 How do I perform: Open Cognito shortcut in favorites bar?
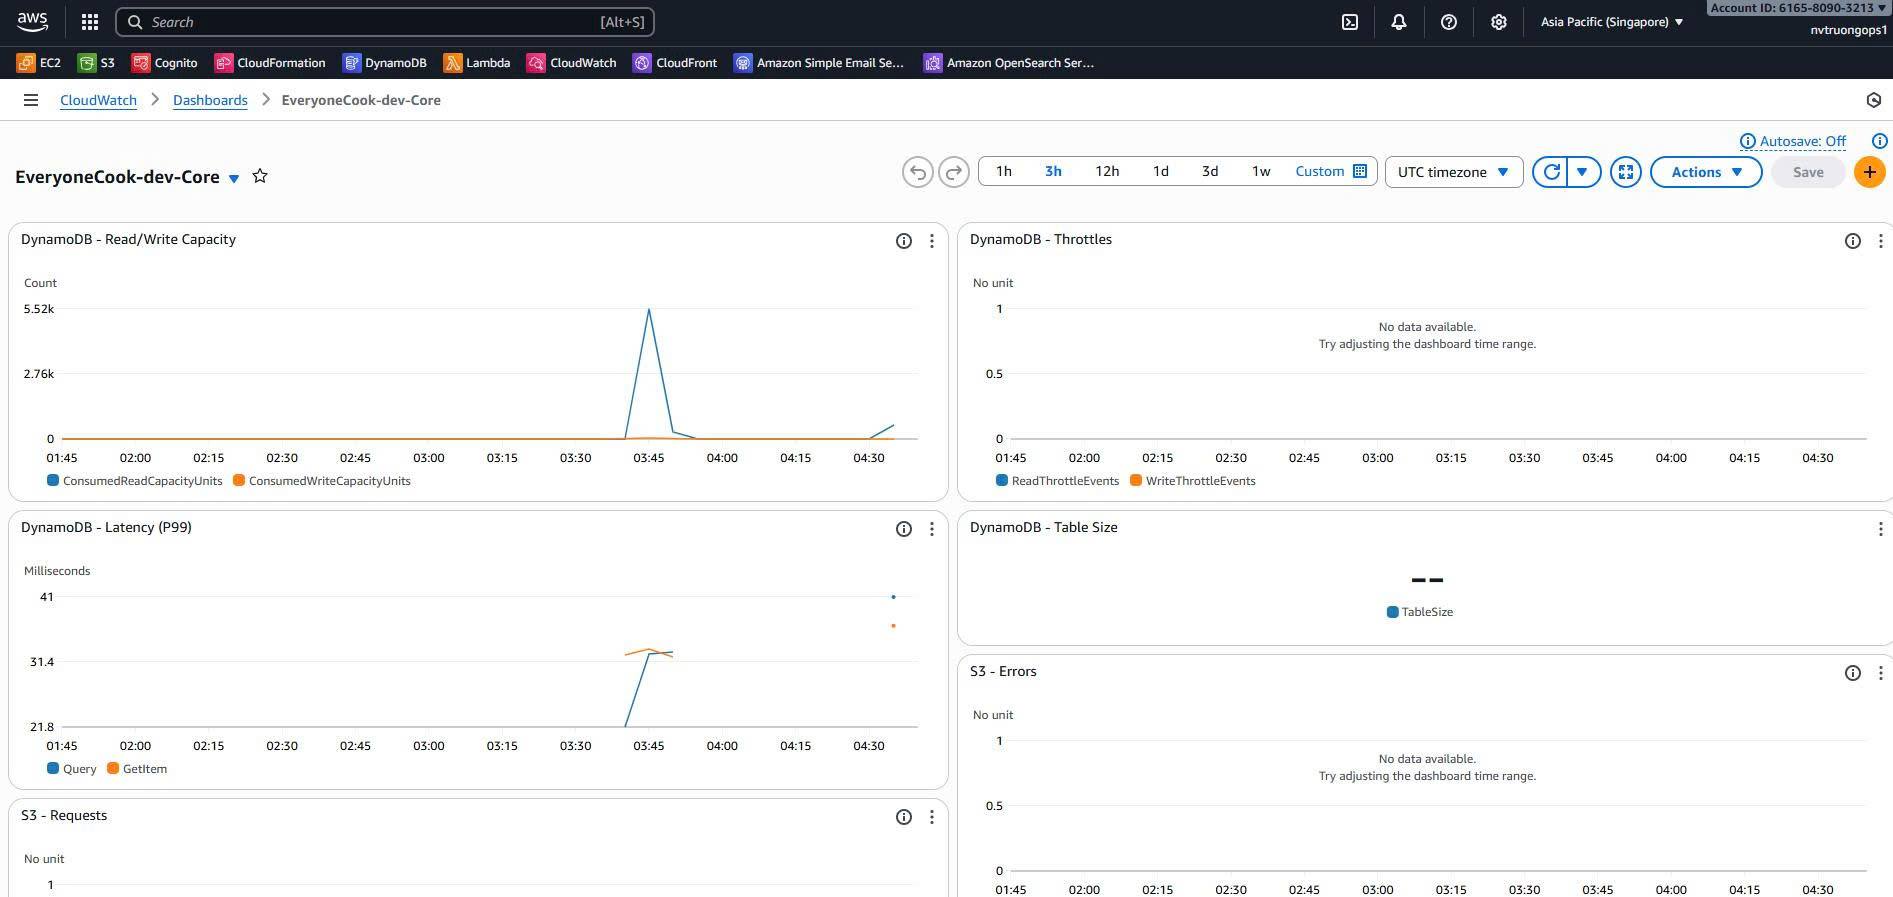pyautogui.click(x=165, y=63)
